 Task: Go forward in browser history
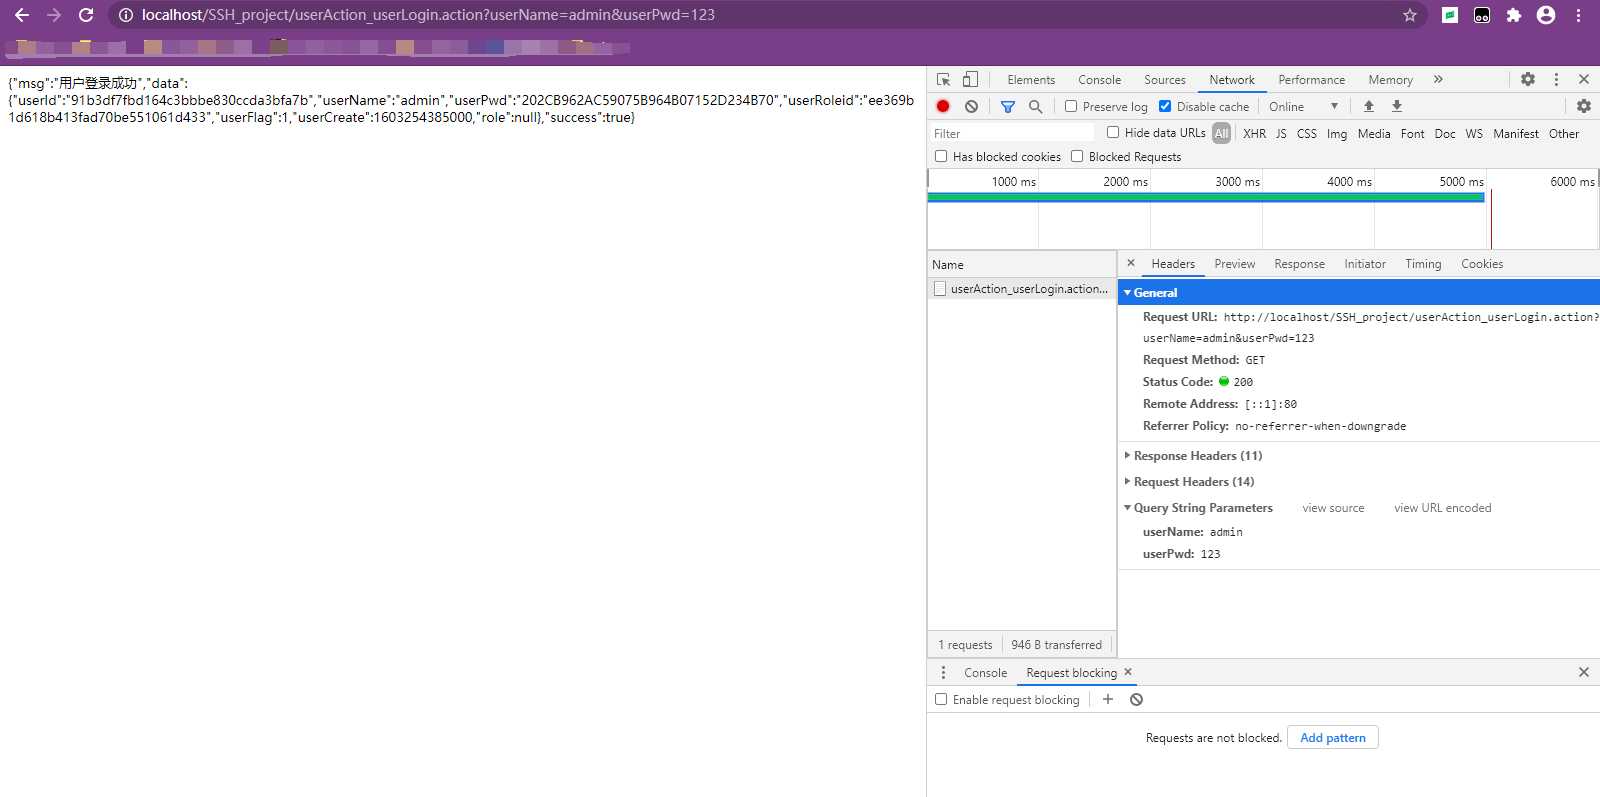tap(54, 15)
